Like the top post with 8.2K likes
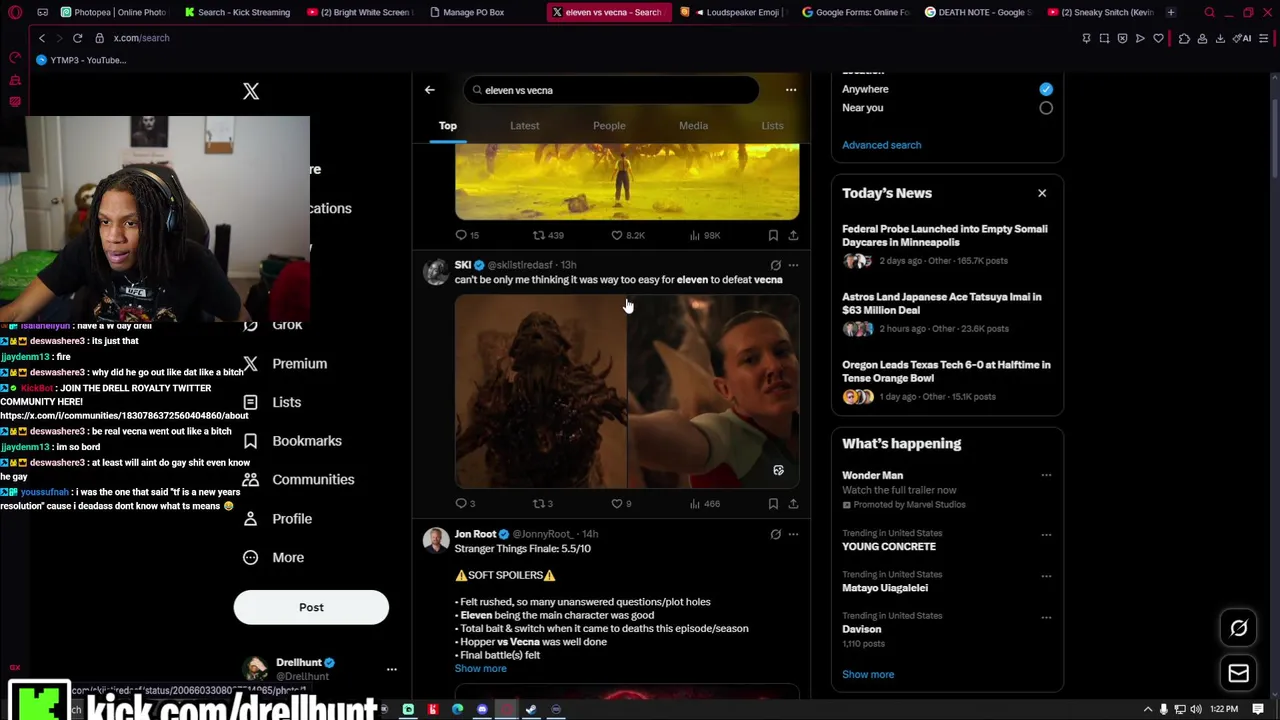This screenshot has width=1280, height=720. (x=628, y=235)
